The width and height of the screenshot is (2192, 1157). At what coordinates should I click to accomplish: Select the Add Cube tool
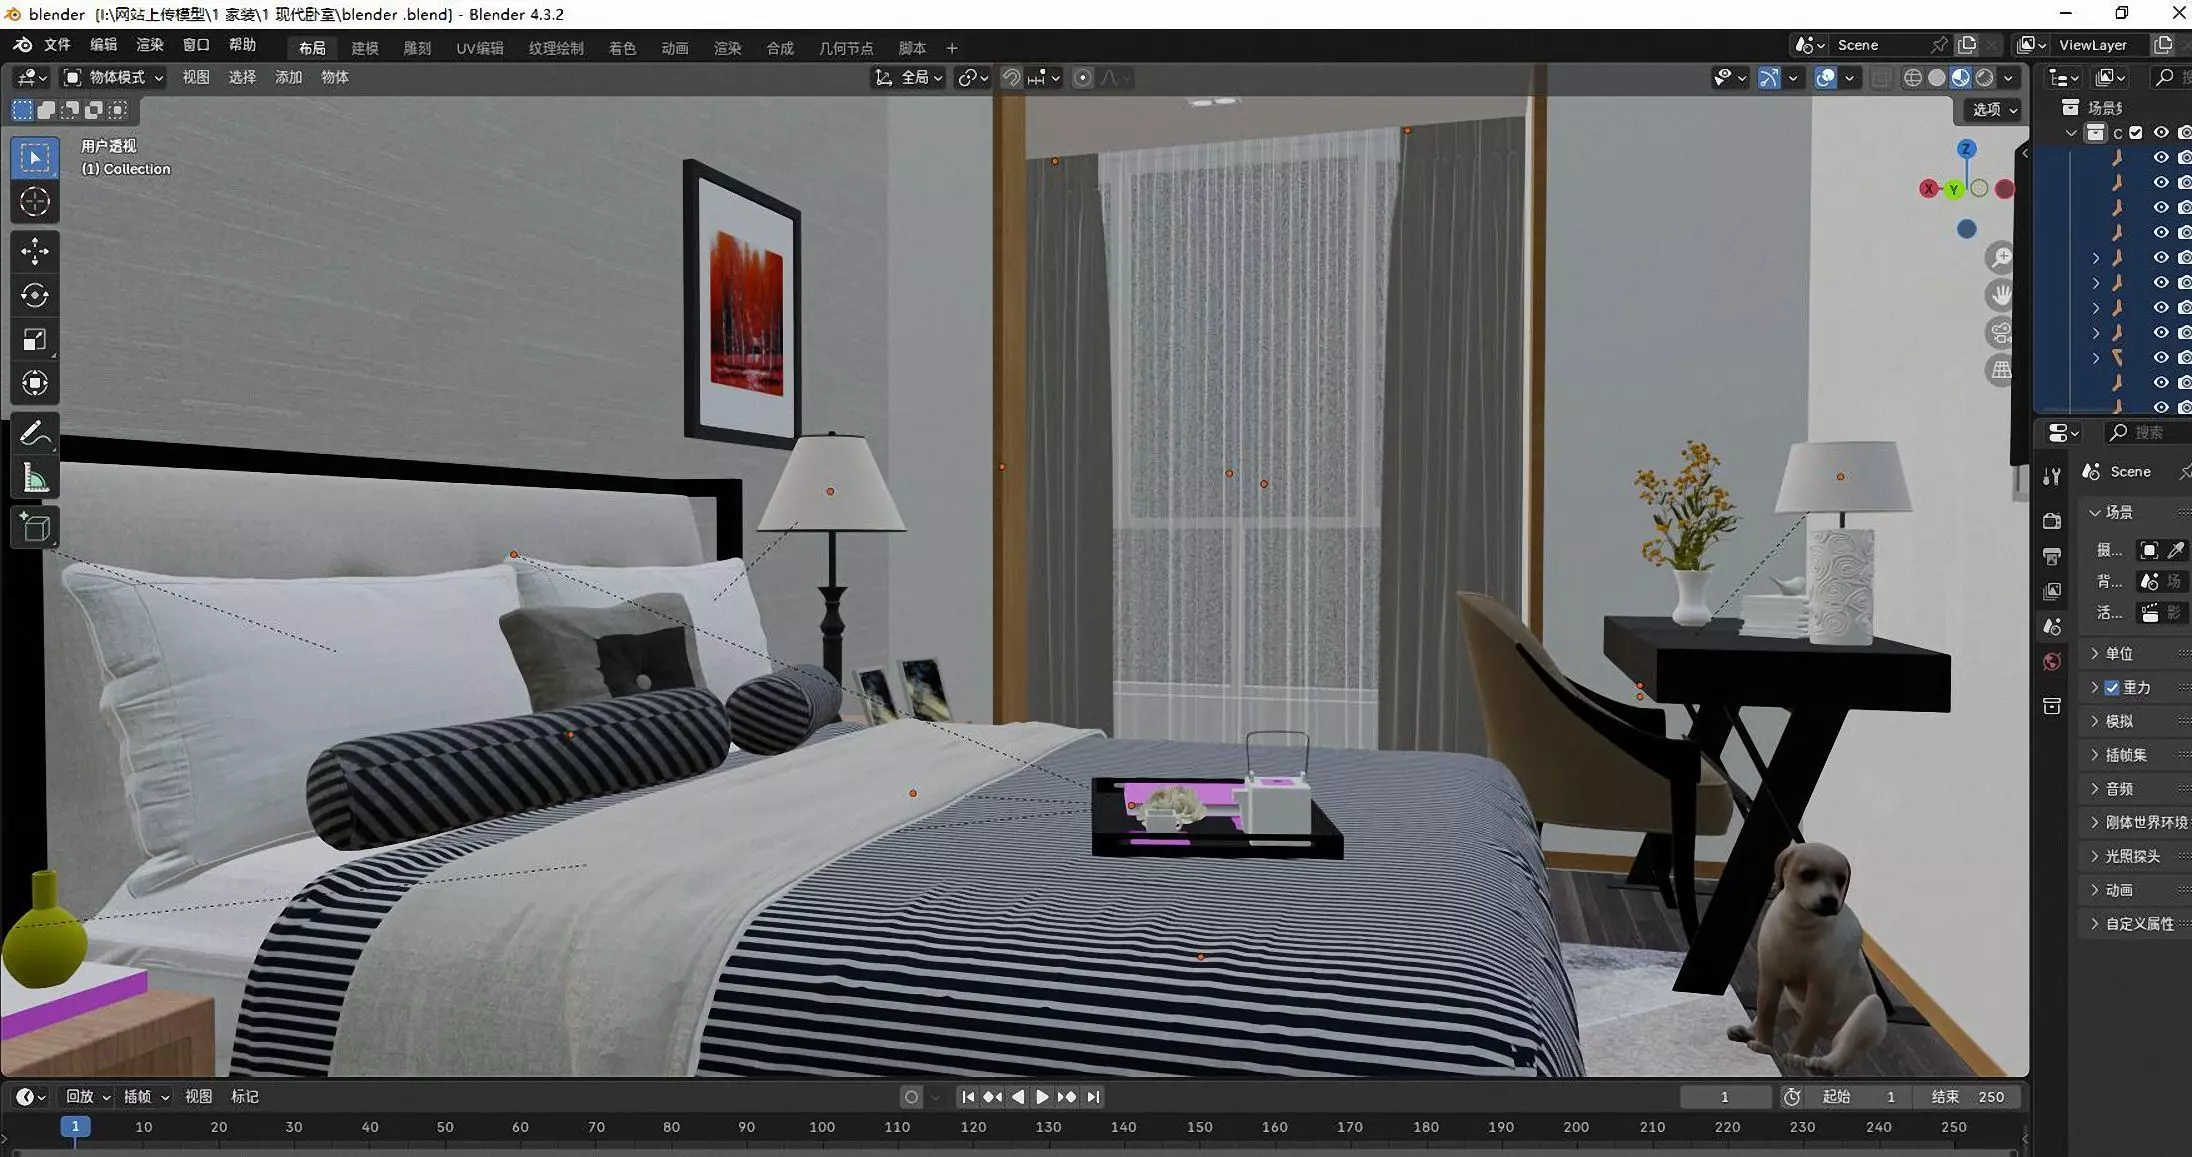coord(35,527)
